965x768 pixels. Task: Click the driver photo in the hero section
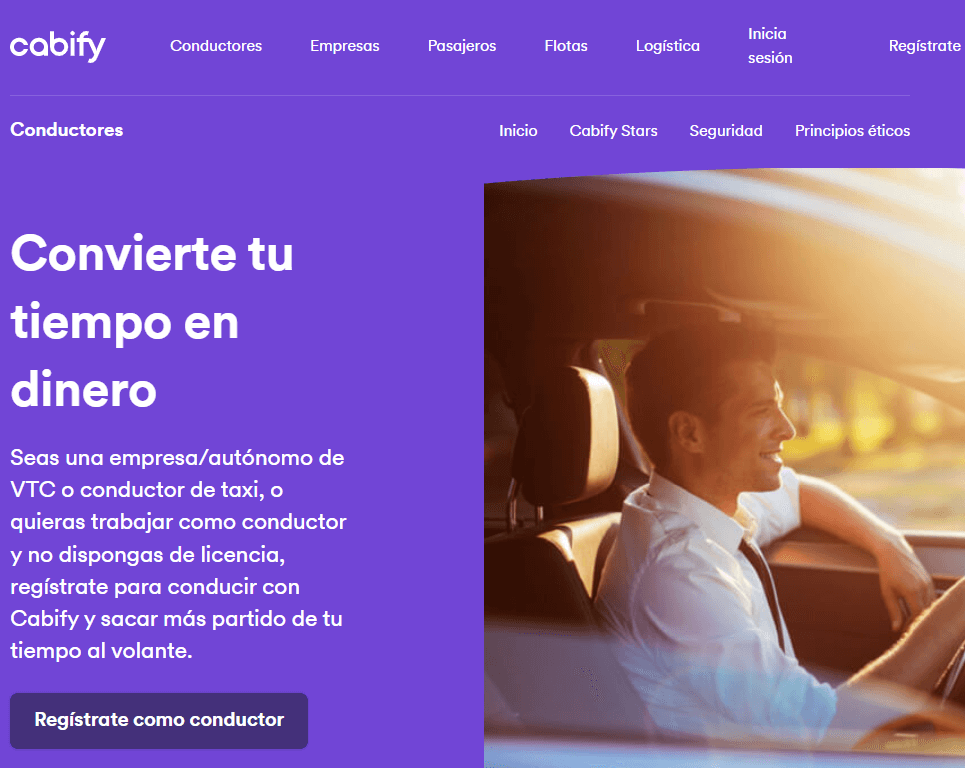coord(724,468)
